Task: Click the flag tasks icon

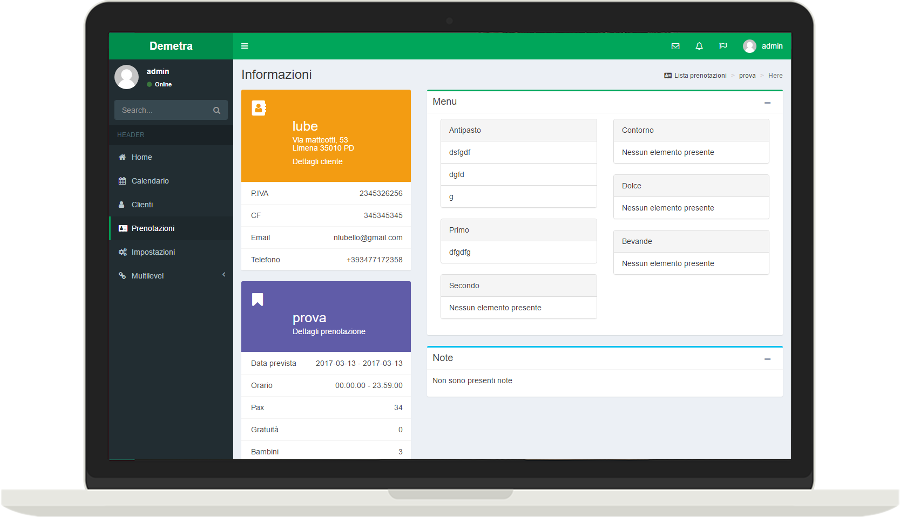Action: (x=723, y=46)
